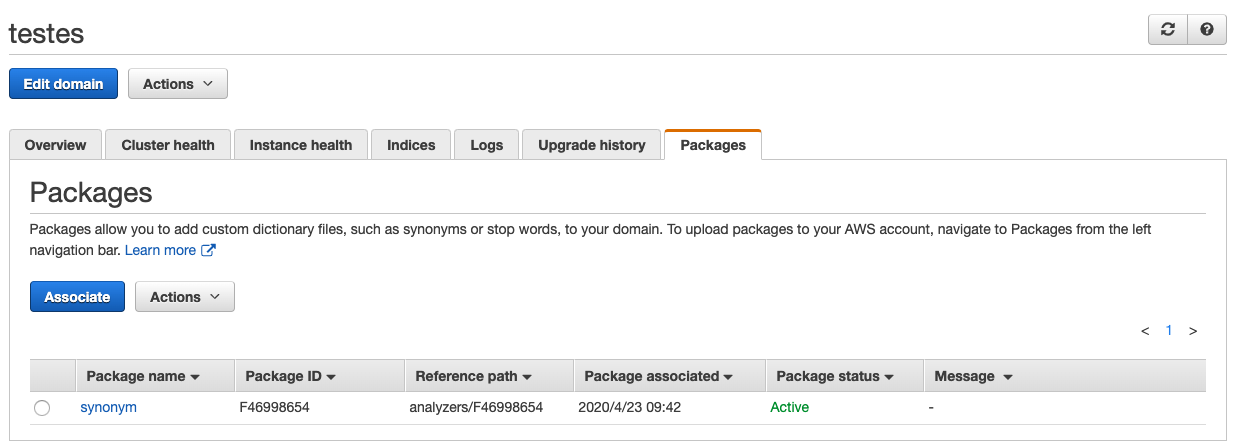Select the synonym package radio button
The image size is (1245, 441).
(x=41, y=408)
